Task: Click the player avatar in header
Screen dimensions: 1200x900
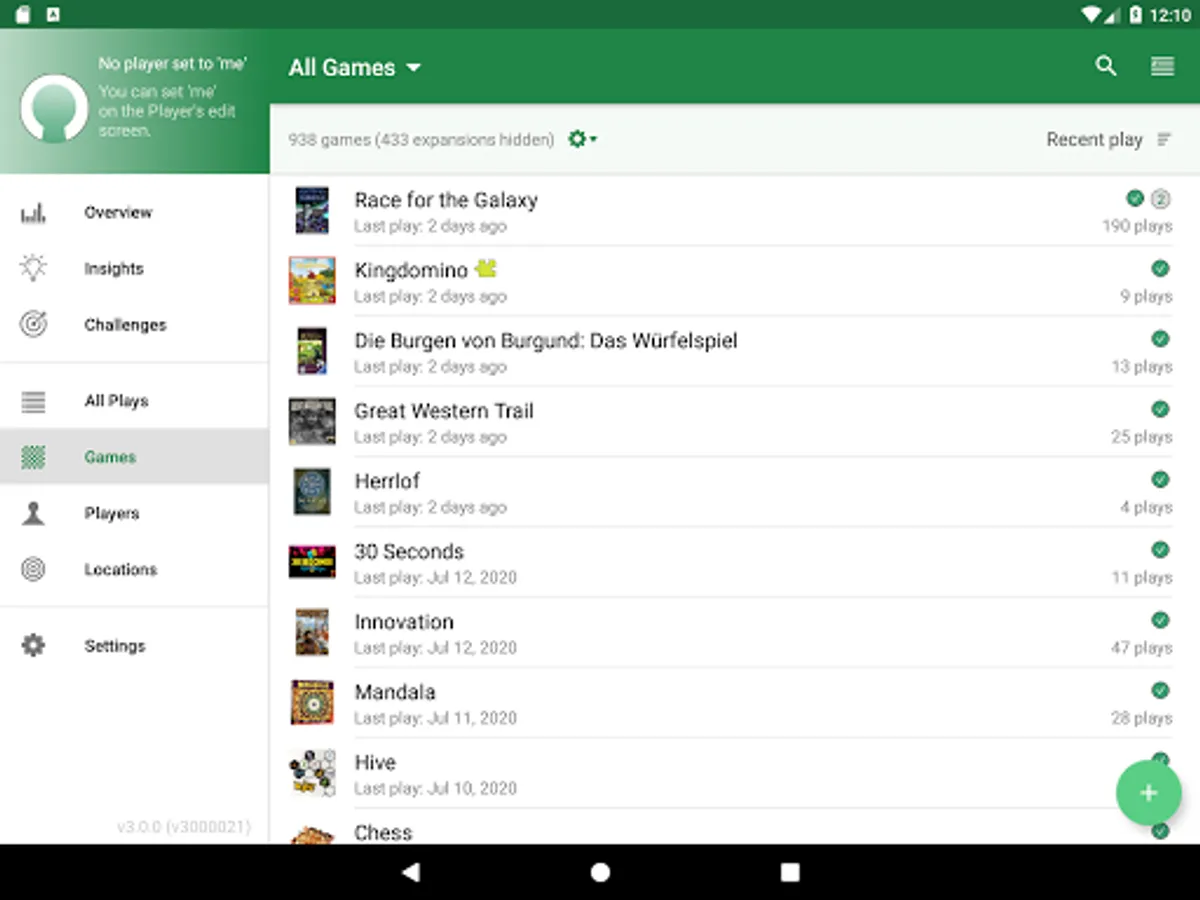Action: click(54, 108)
